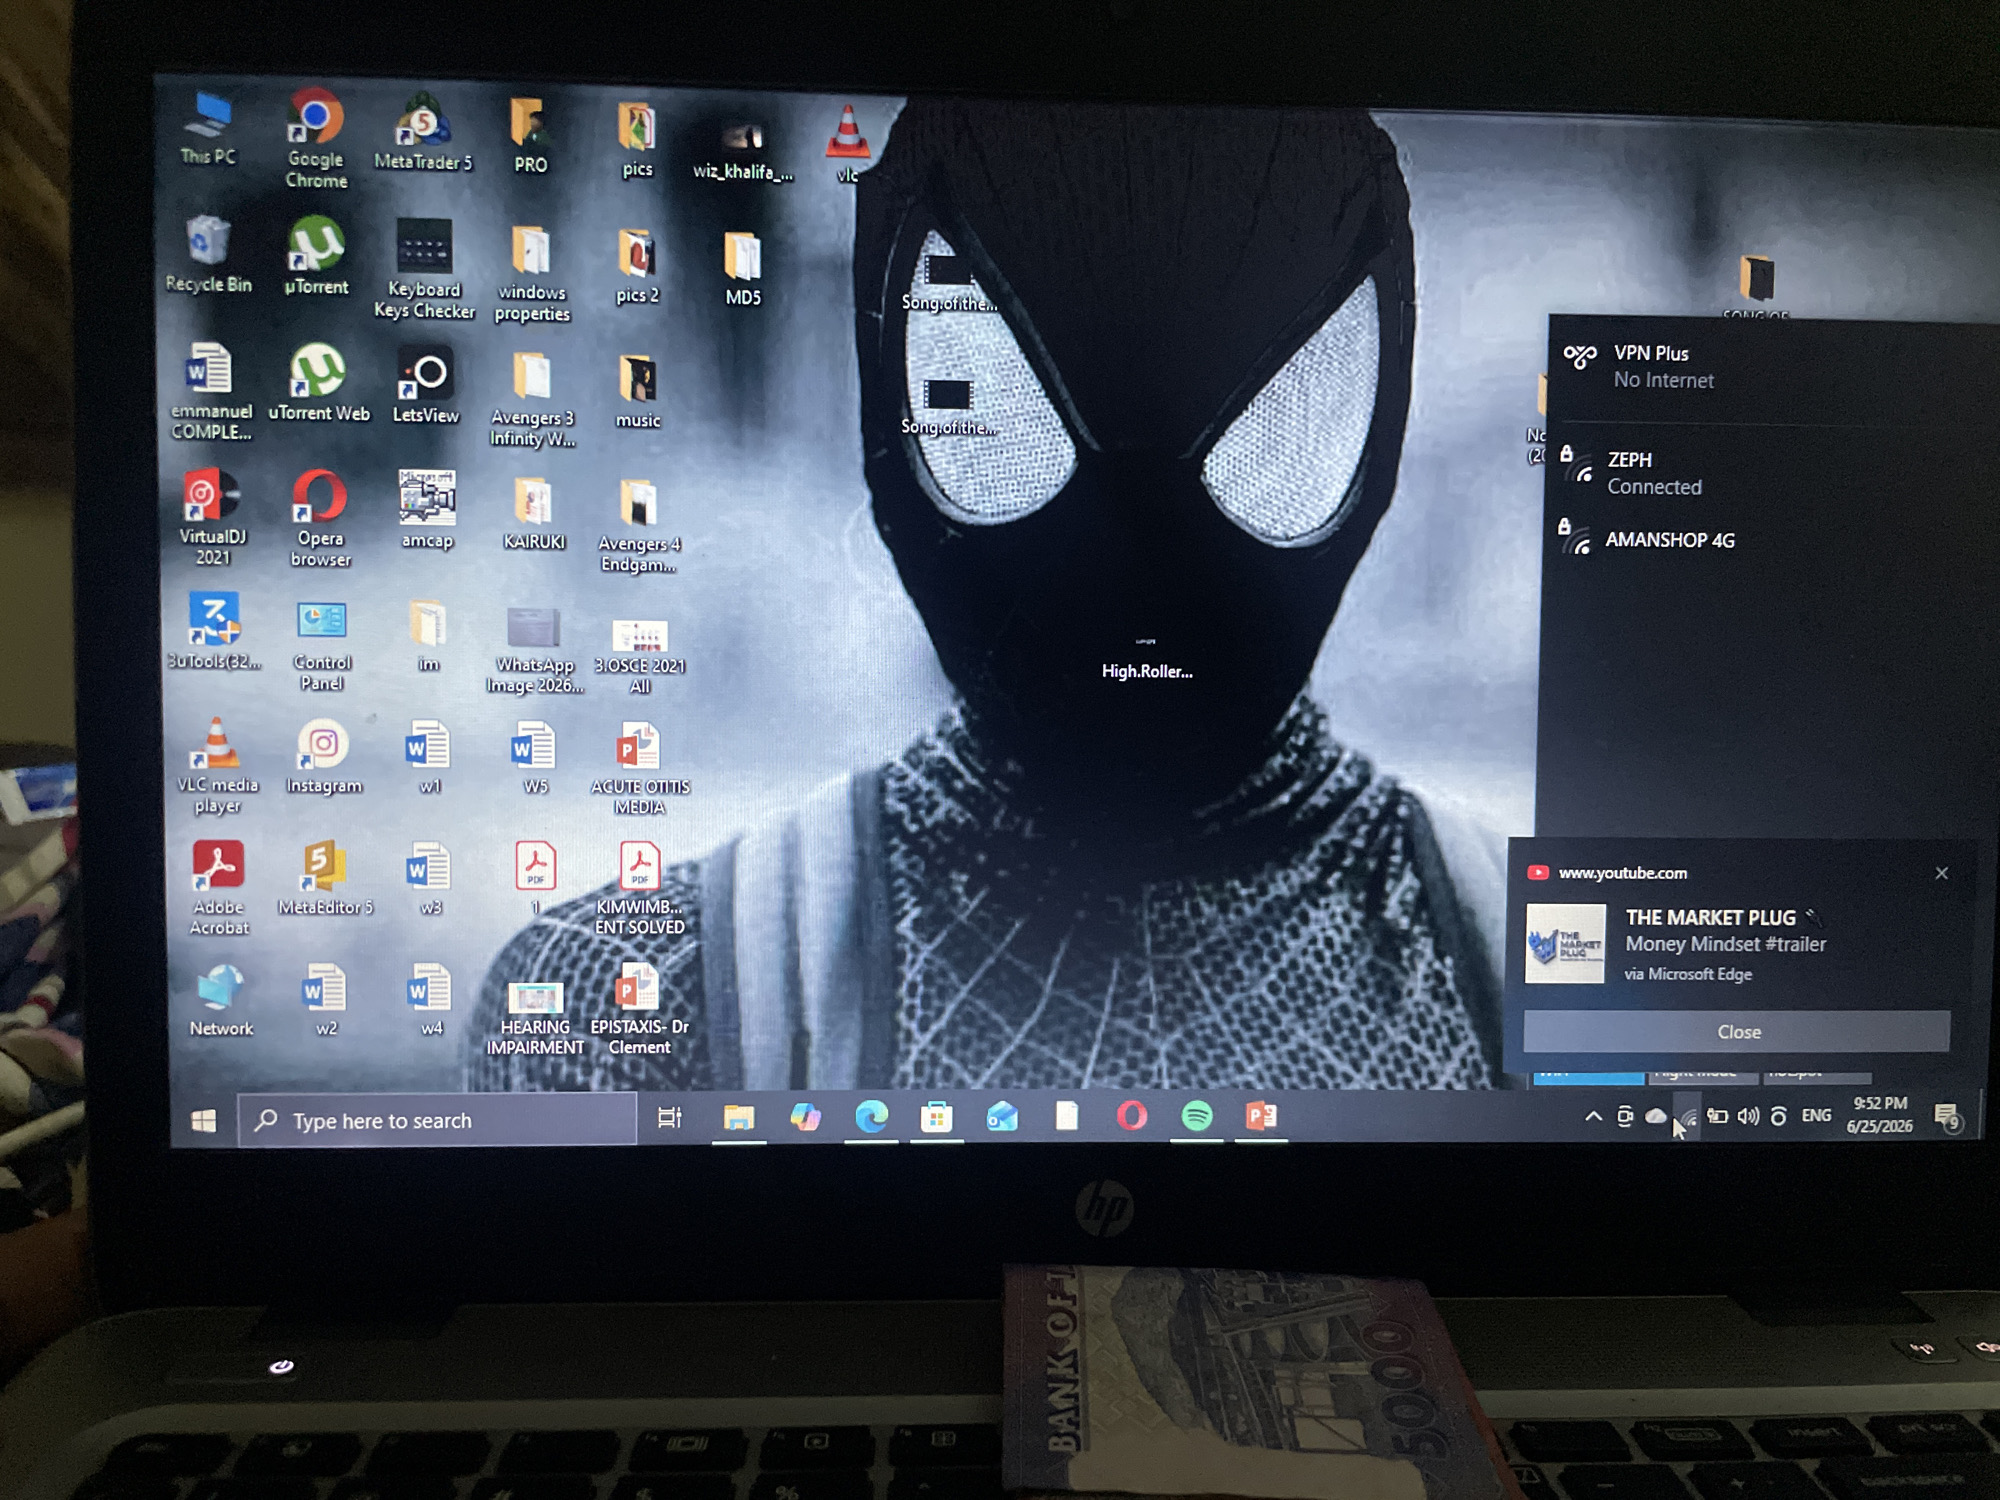Image resolution: width=2000 pixels, height=1500 pixels.
Task: Select the KIMWIMB ENT SOLVED PDF file
Action: 639,888
